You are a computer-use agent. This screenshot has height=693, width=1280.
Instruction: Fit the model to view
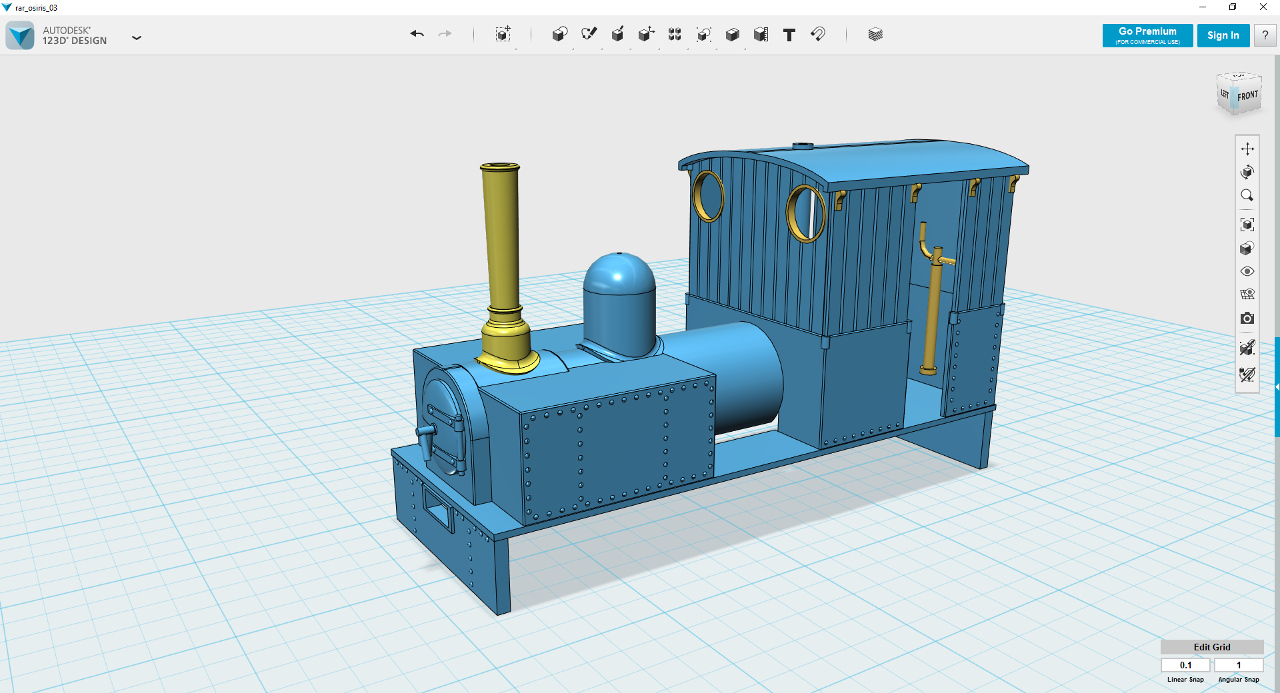coord(1247,224)
